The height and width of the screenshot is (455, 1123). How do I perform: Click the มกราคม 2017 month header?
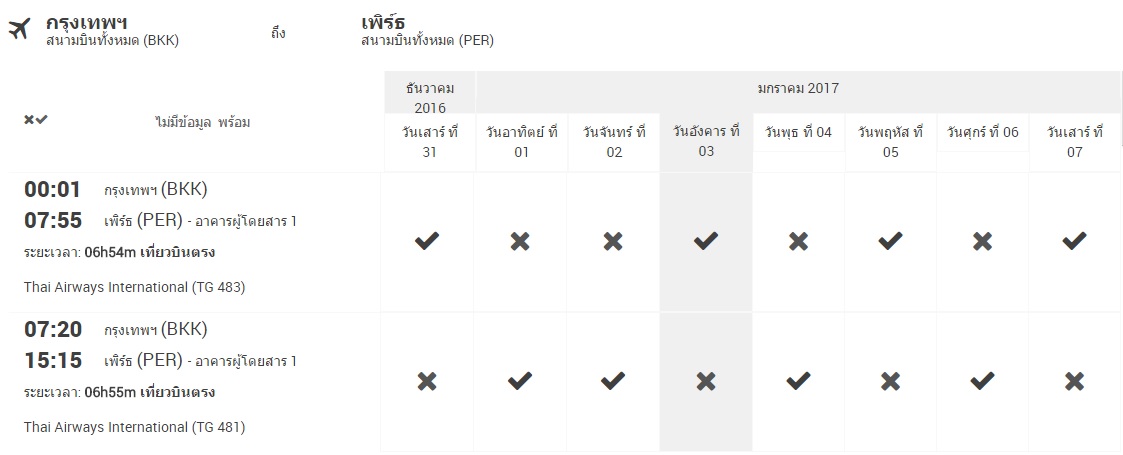click(x=798, y=88)
